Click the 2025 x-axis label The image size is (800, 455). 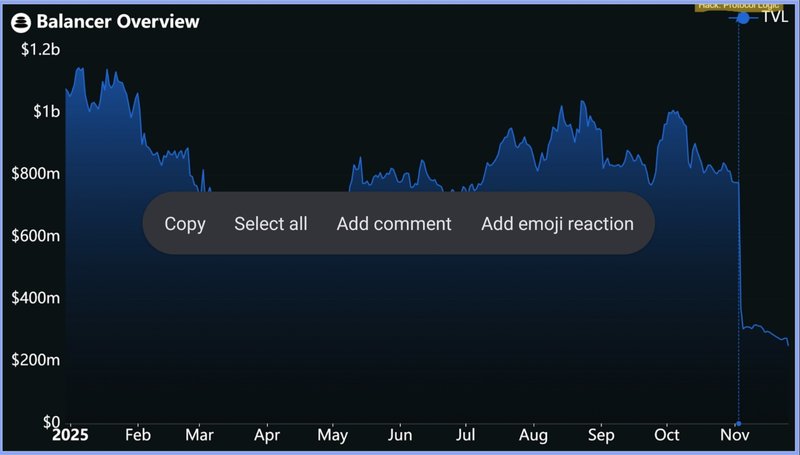tap(70, 435)
